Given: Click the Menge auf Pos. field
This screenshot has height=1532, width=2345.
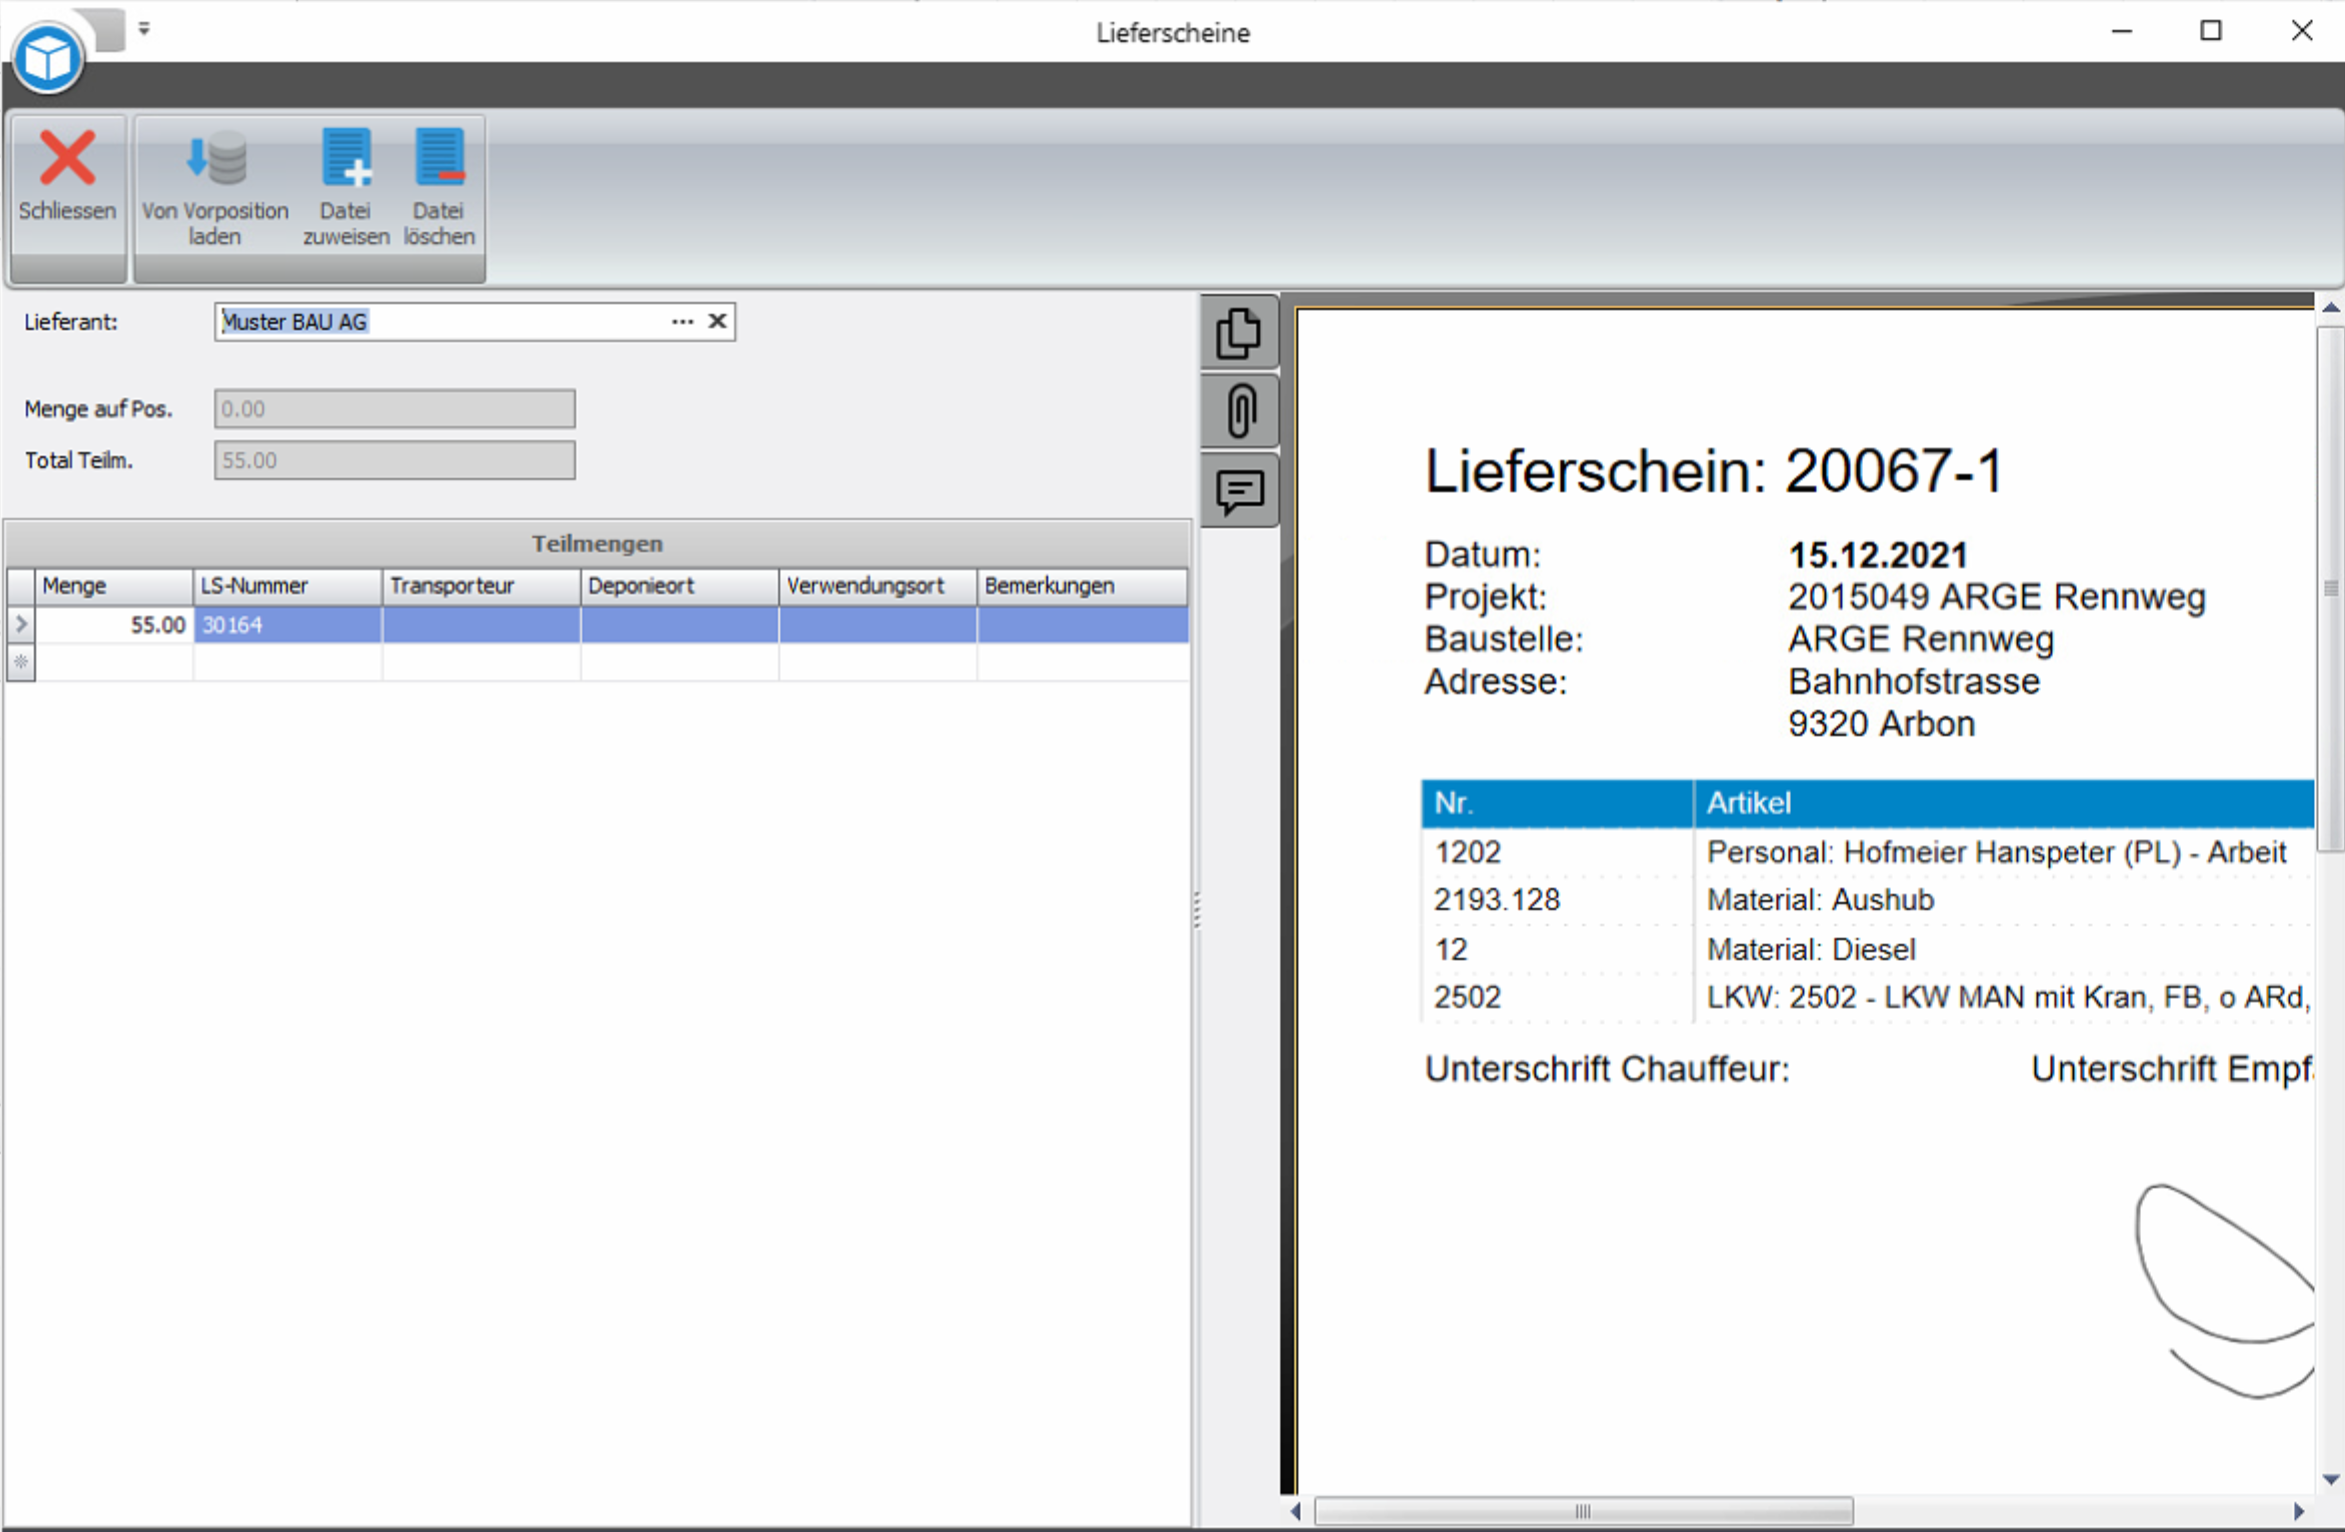Looking at the screenshot, I should pyautogui.click(x=395, y=409).
